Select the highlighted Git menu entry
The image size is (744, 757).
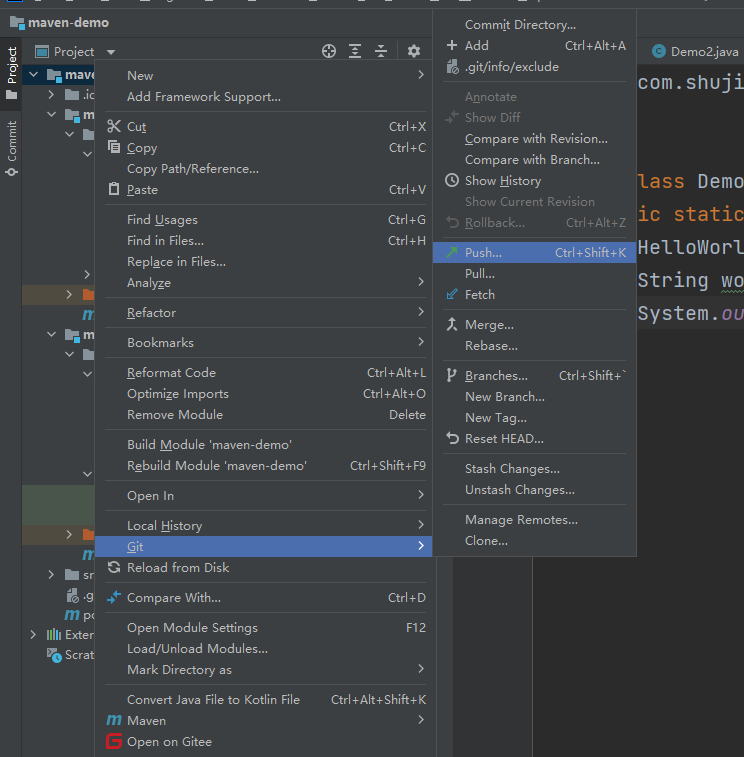coord(264,546)
